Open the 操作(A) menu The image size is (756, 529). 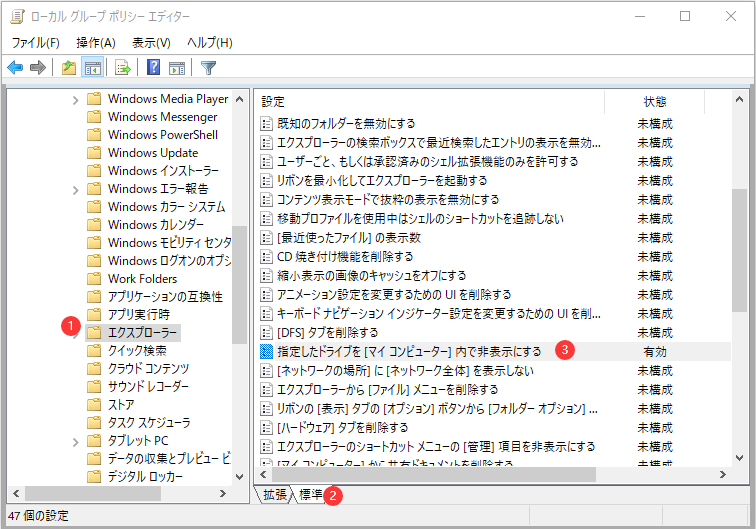[96, 43]
